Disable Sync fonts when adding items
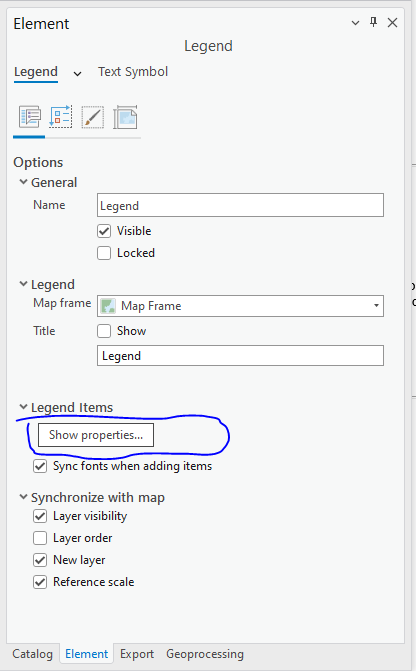Viewport: 416px width, 671px height. 40,466
